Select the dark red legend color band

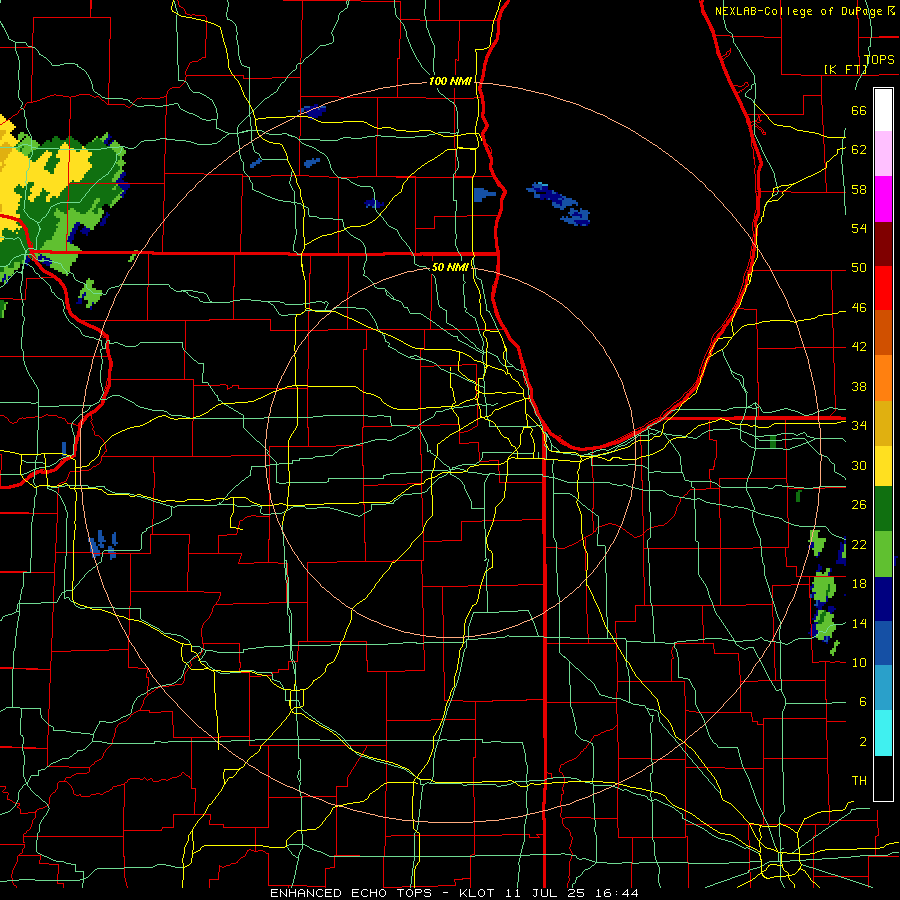(883, 243)
